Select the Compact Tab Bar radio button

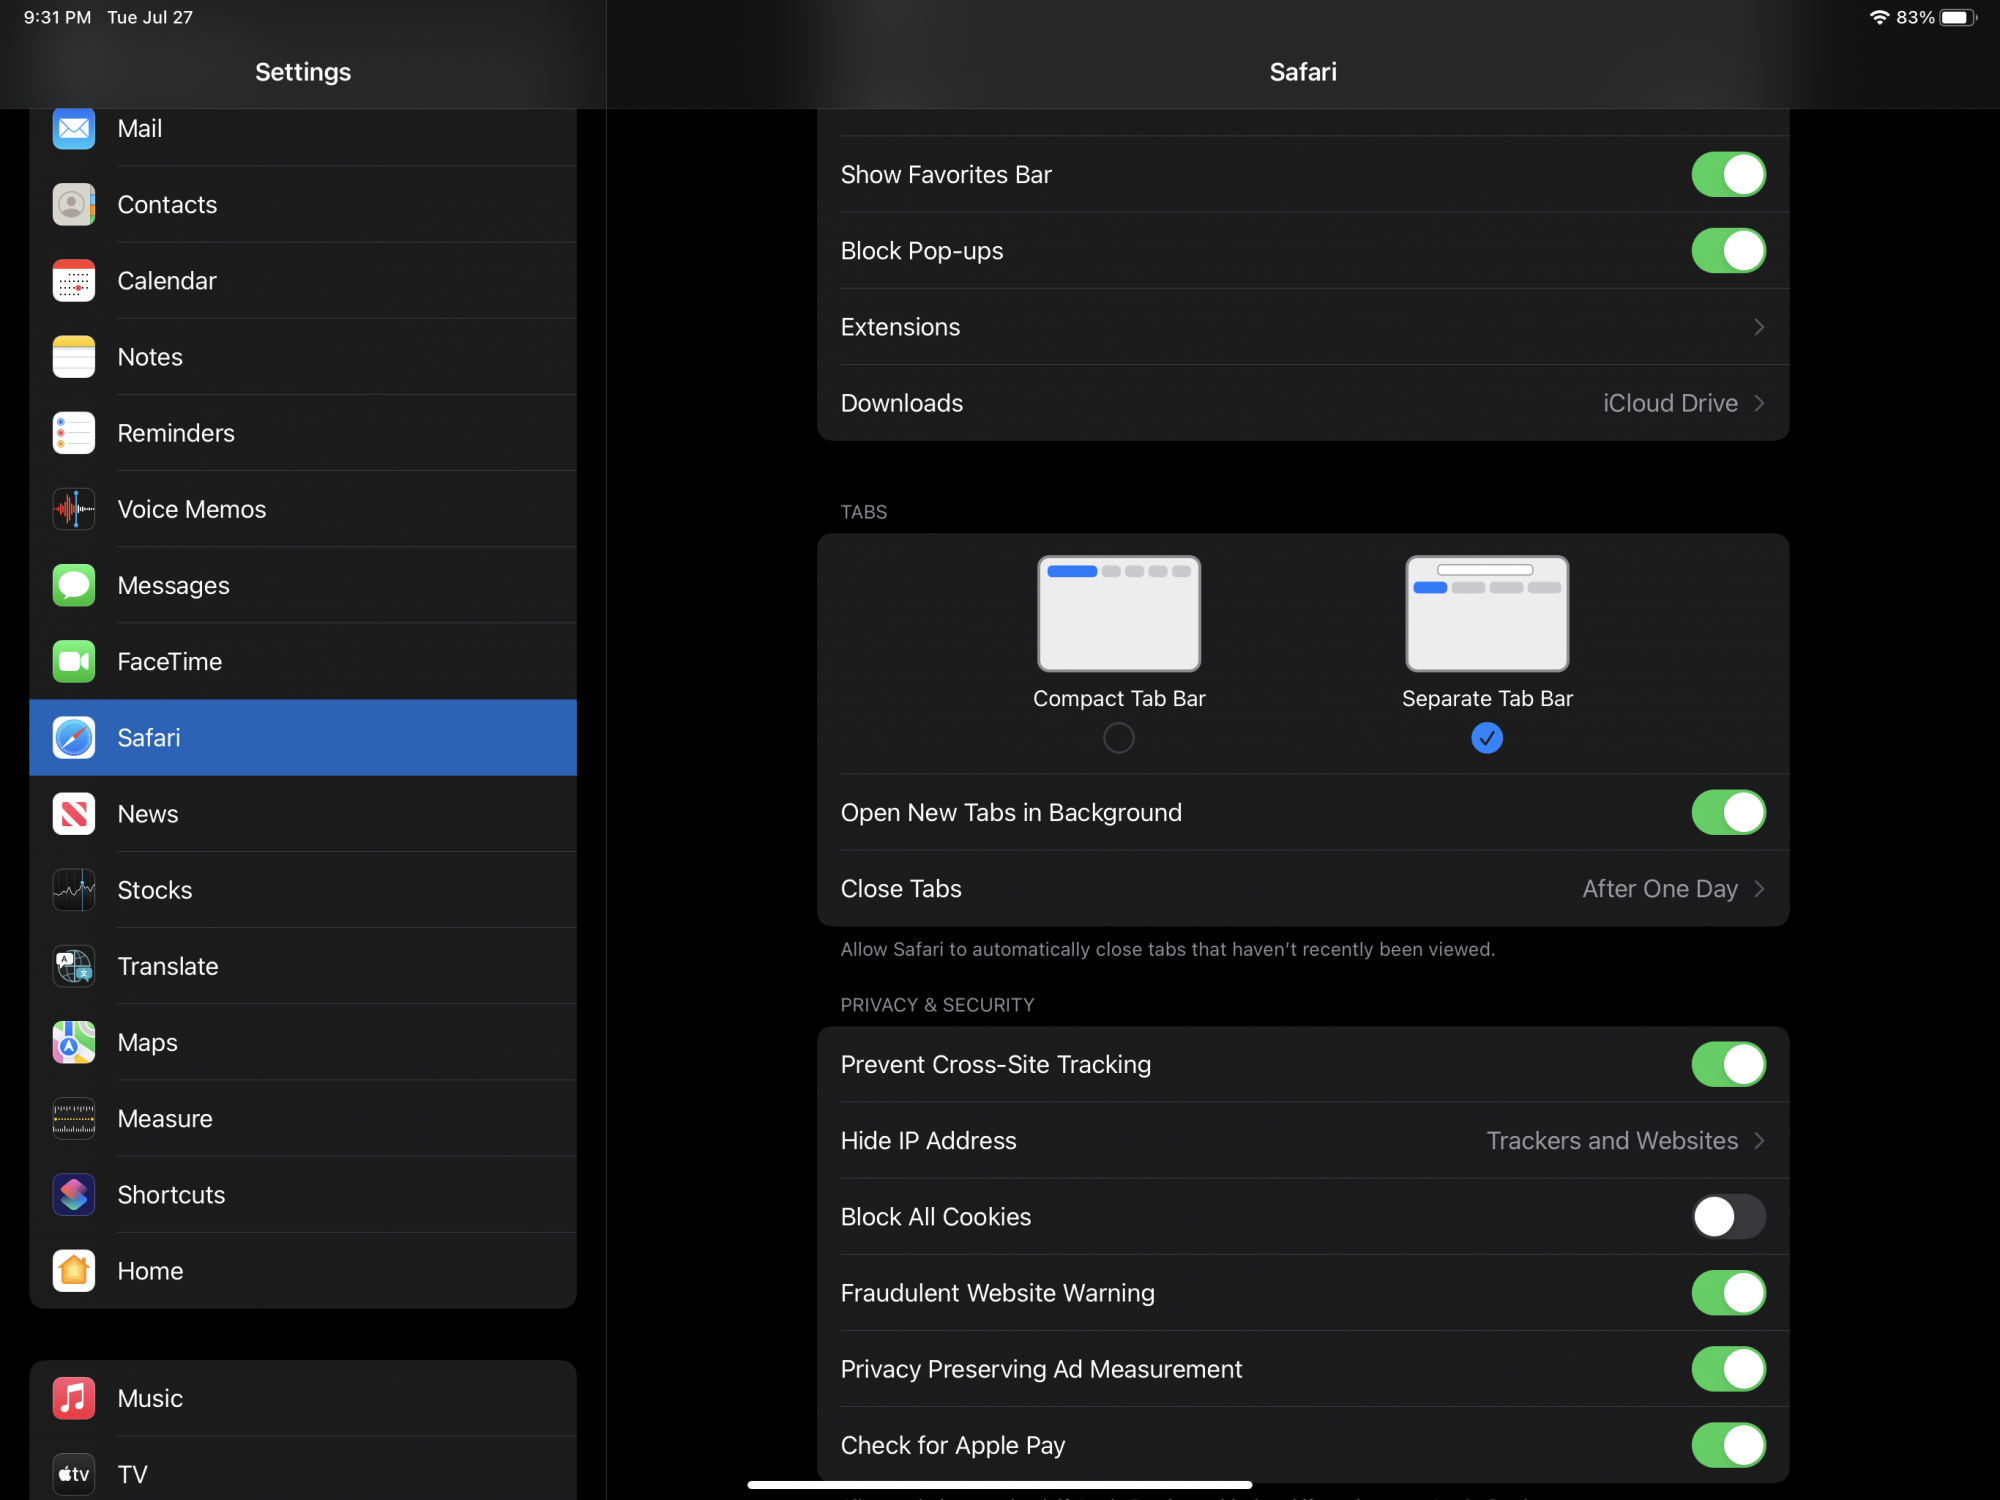coord(1118,738)
